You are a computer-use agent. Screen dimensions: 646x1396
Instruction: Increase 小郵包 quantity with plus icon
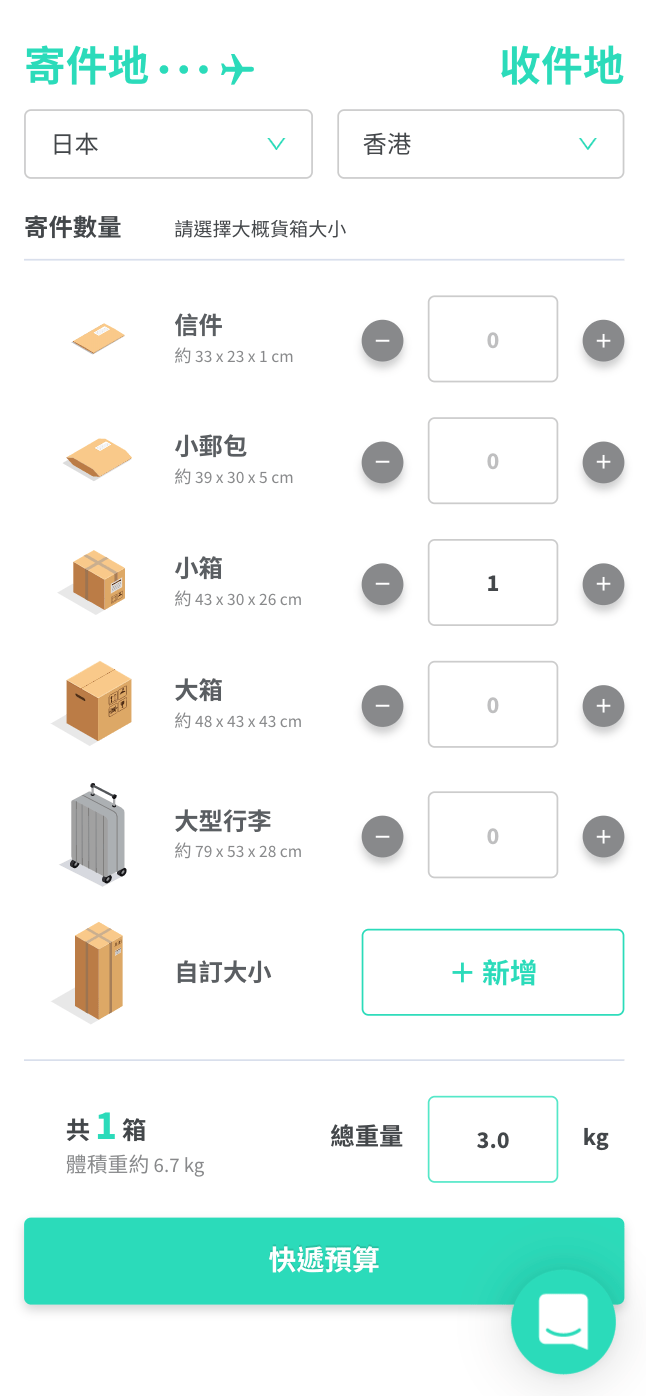click(603, 462)
